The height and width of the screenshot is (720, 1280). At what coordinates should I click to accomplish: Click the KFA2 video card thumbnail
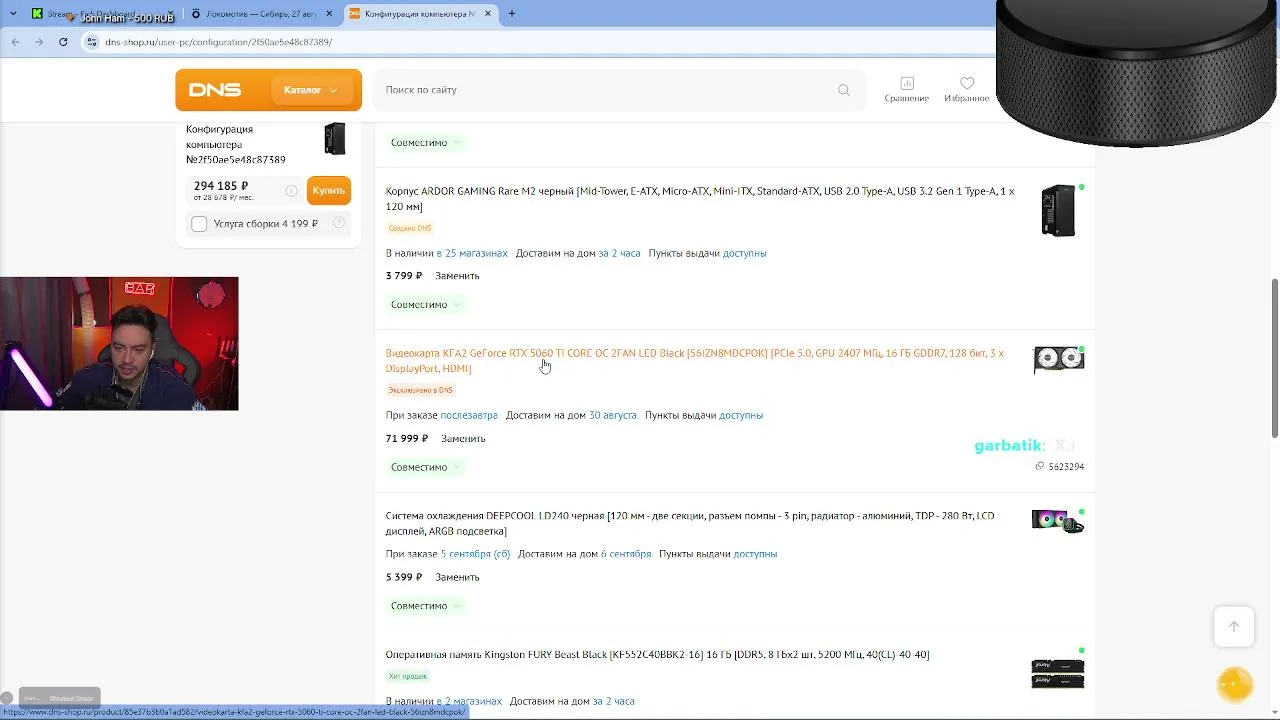tap(1059, 360)
